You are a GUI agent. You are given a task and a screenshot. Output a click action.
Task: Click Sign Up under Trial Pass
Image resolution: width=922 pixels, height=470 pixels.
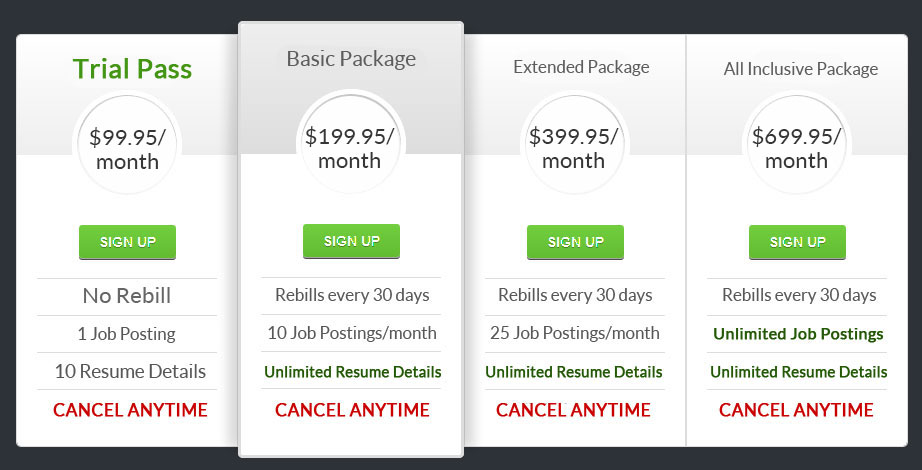[x=127, y=242]
